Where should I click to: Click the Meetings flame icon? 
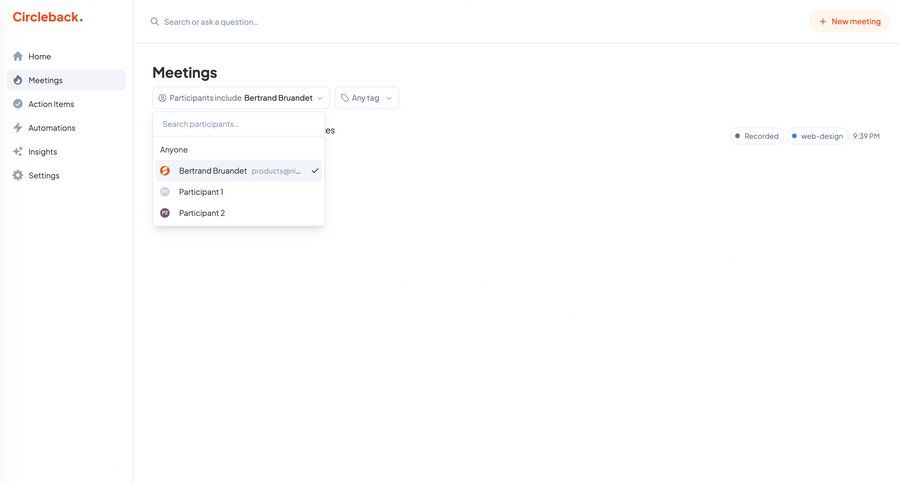[x=18, y=80]
